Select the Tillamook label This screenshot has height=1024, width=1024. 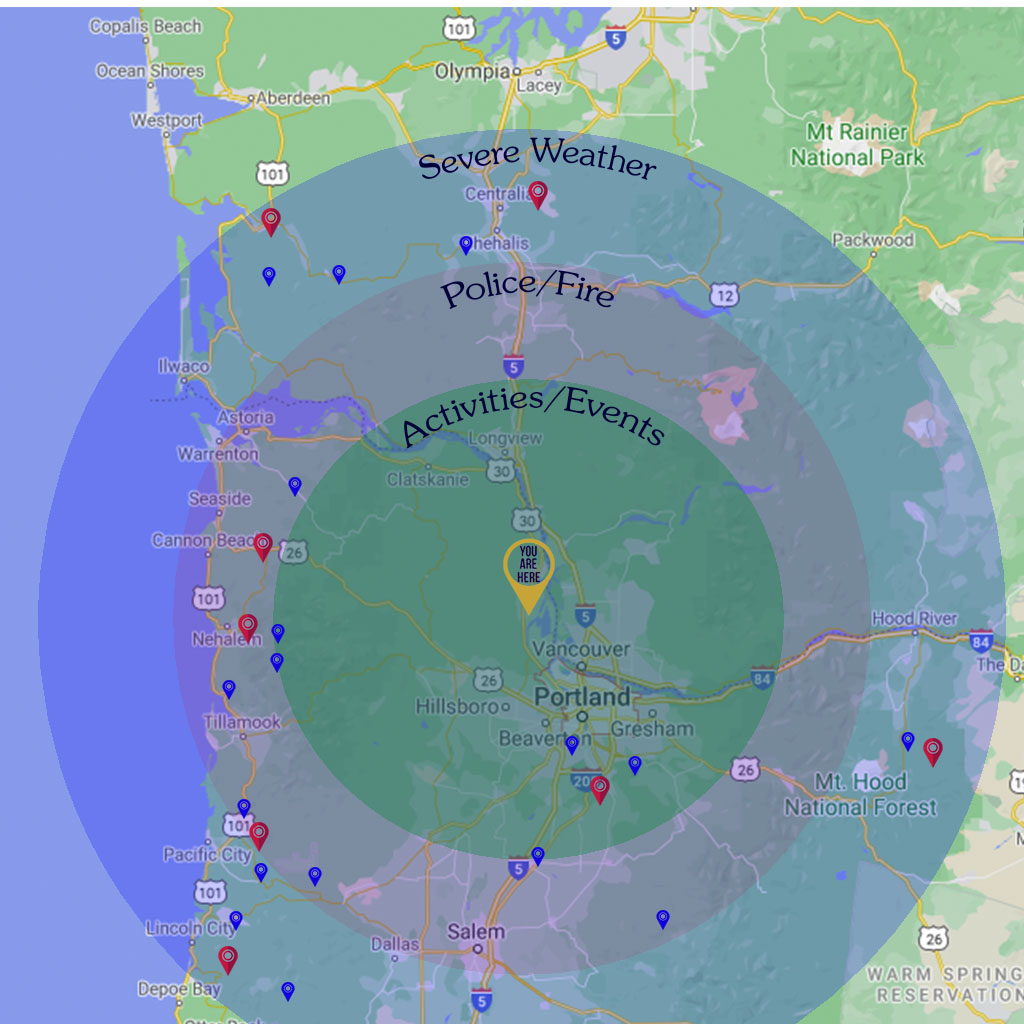242,722
